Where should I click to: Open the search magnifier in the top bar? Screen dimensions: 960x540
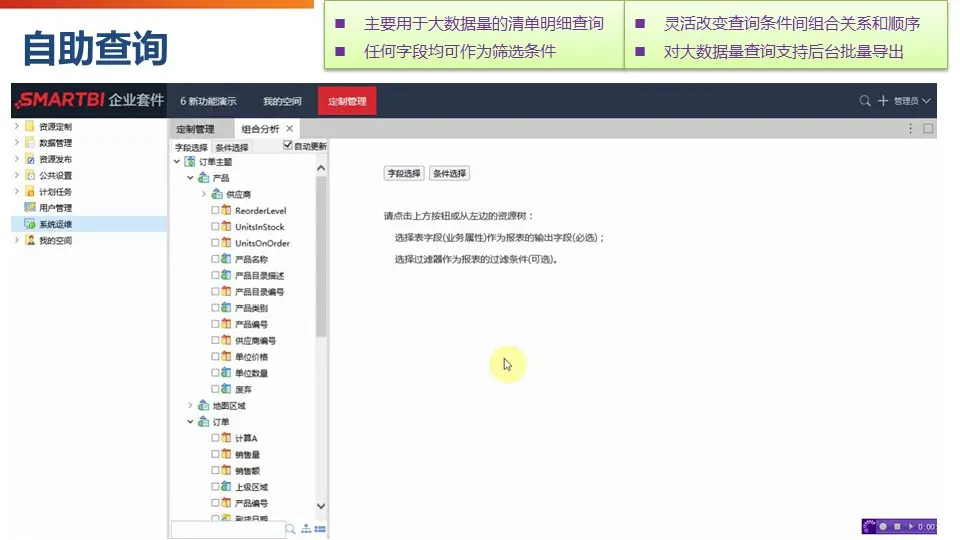(864, 101)
